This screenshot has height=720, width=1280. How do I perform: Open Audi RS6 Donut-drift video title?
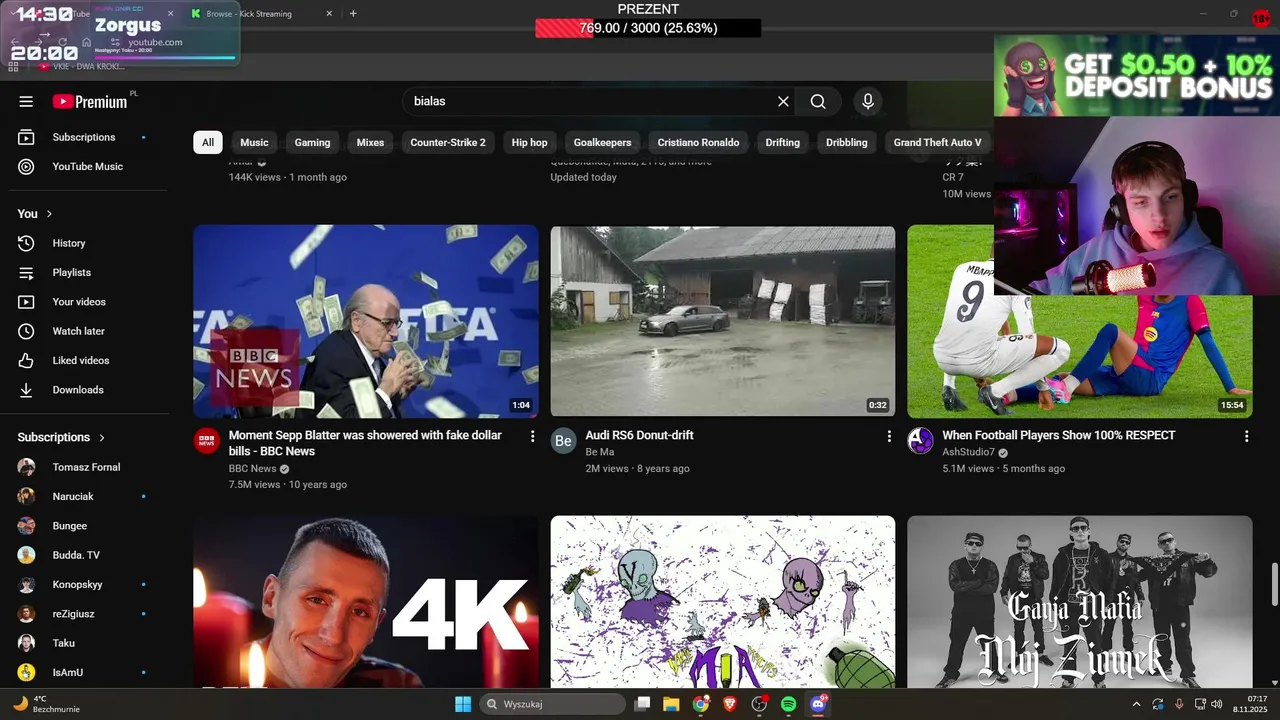tap(639, 435)
